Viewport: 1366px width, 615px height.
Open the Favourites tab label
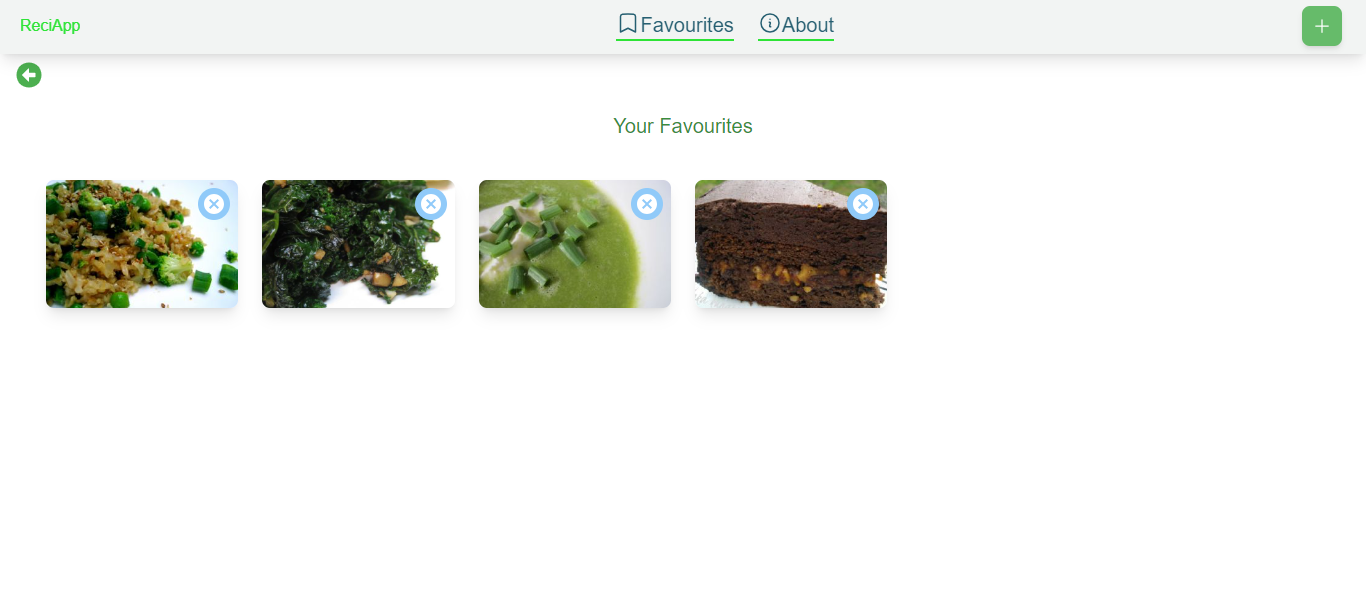(687, 25)
